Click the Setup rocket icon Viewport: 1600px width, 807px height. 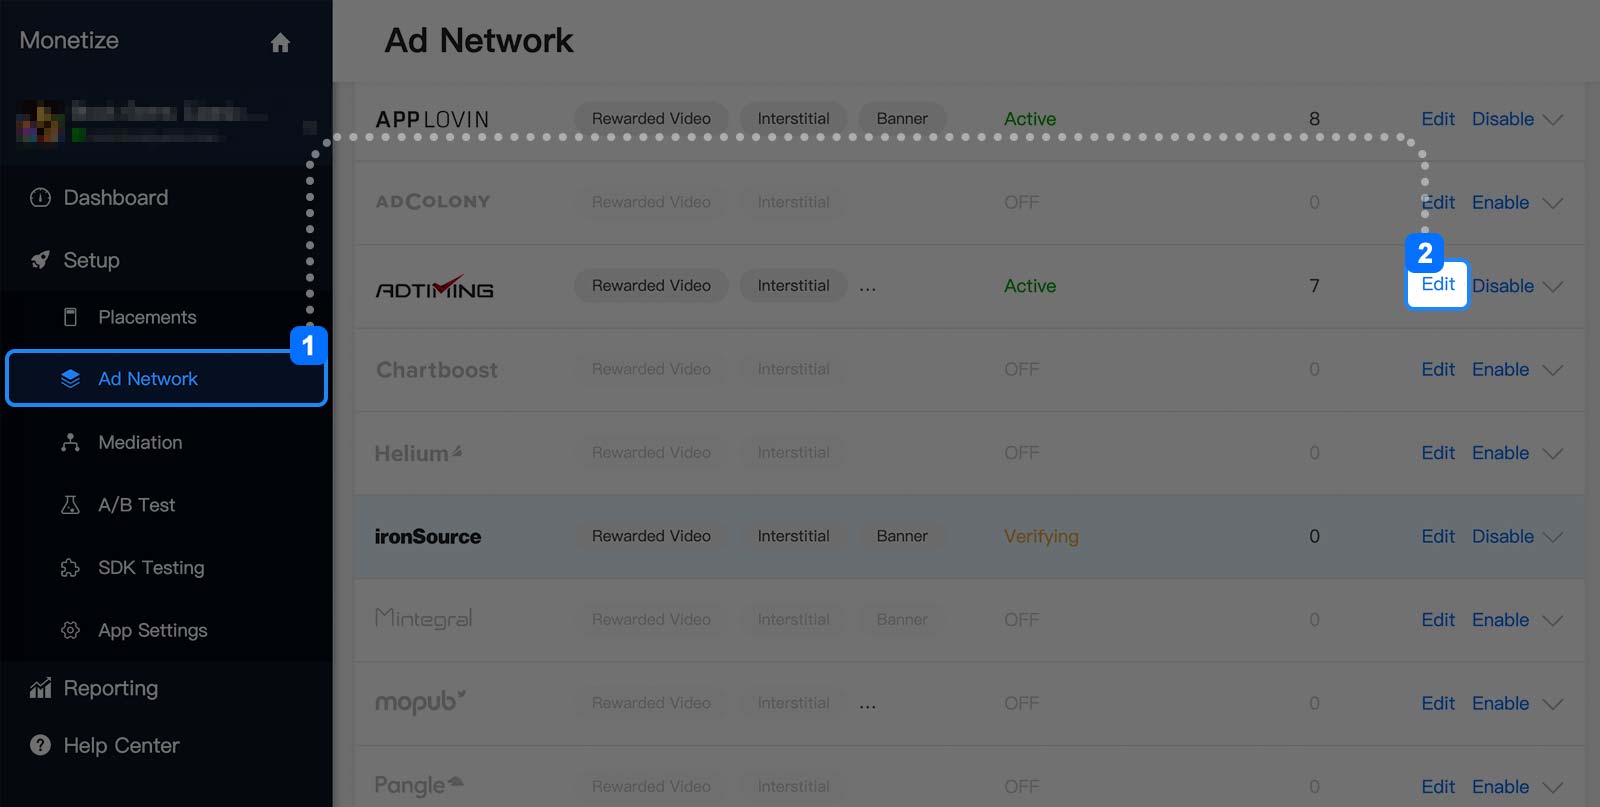(x=40, y=260)
